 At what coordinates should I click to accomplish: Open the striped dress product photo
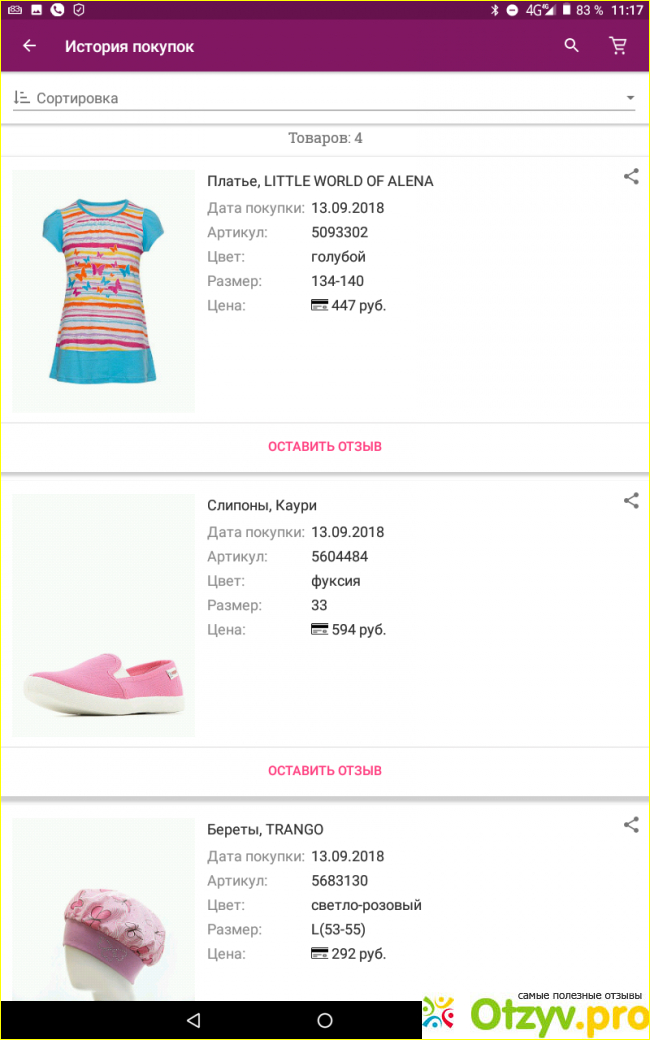click(103, 290)
